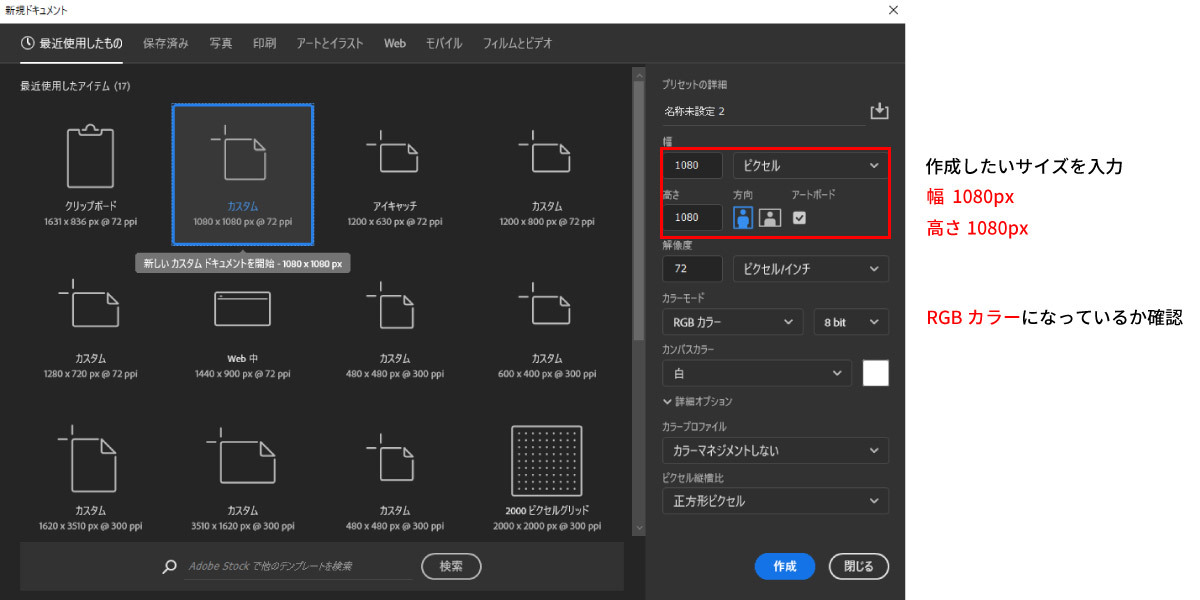
Task: Click the プリセットの詳細 heading
Action: [x=694, y=84]
